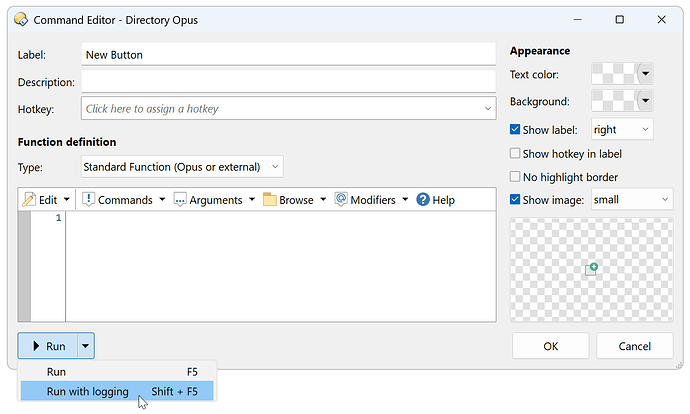Click into the Label input field
The height and width of the screenshot is (414, 690).
click(288, 55)
